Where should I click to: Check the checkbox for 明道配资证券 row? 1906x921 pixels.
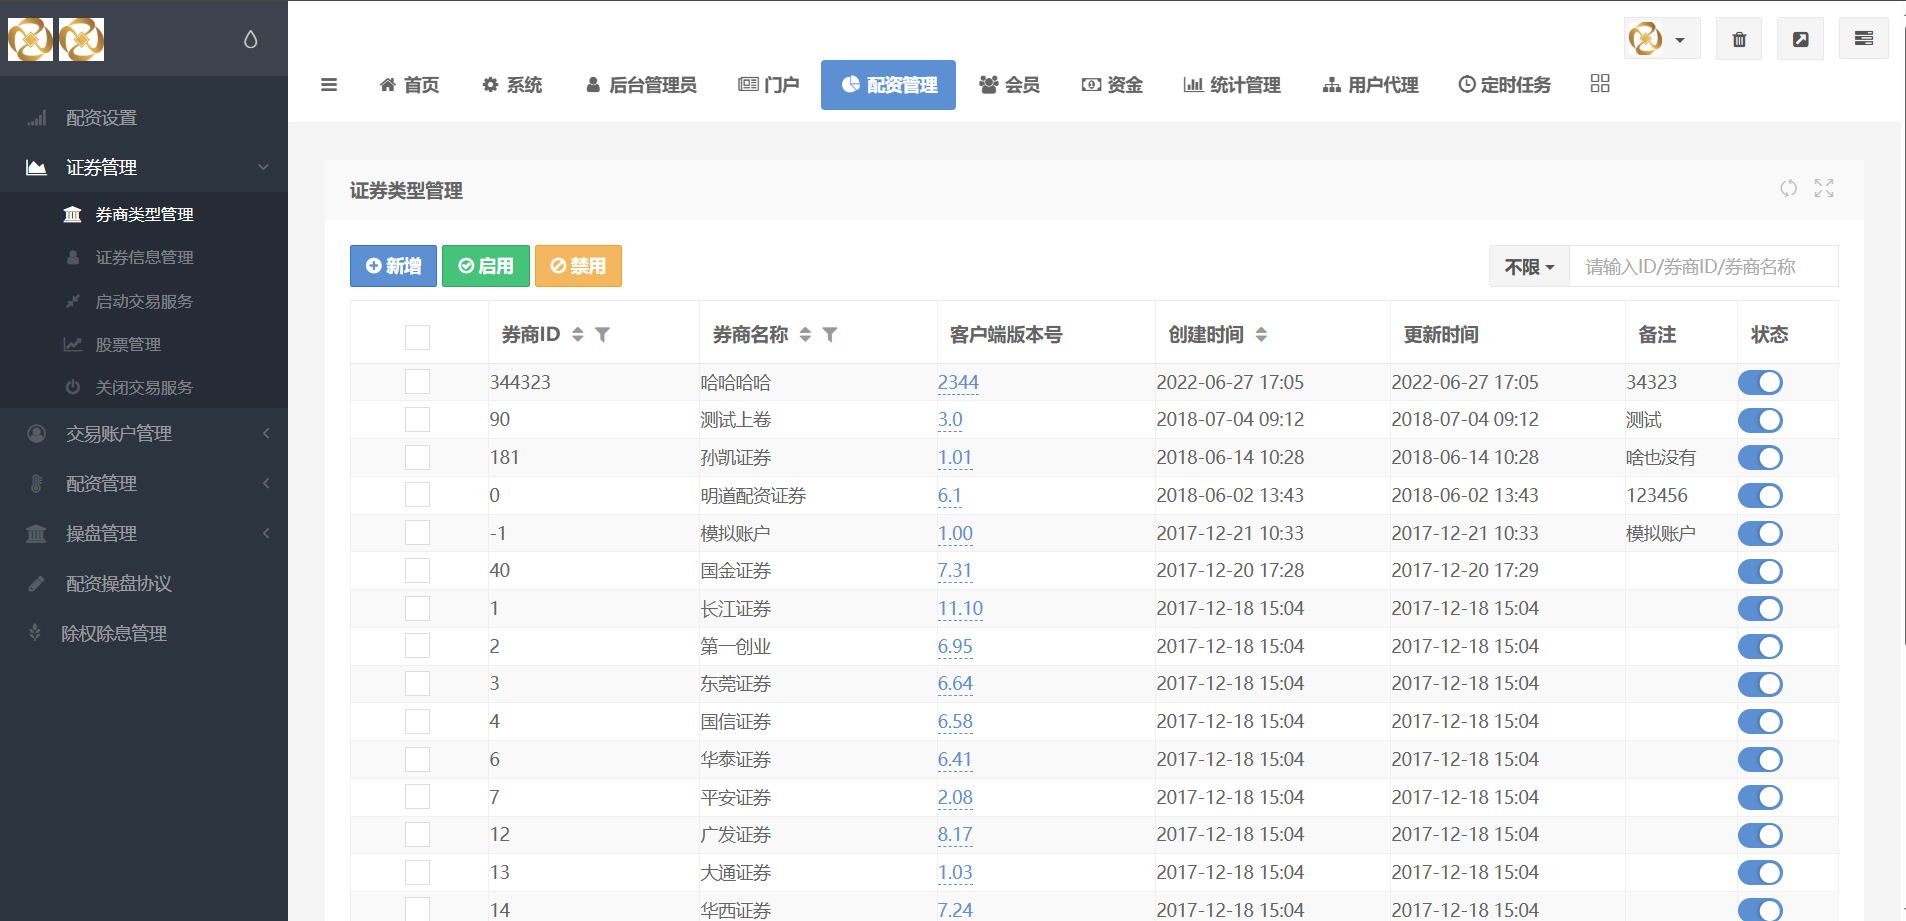pos(417,495)
